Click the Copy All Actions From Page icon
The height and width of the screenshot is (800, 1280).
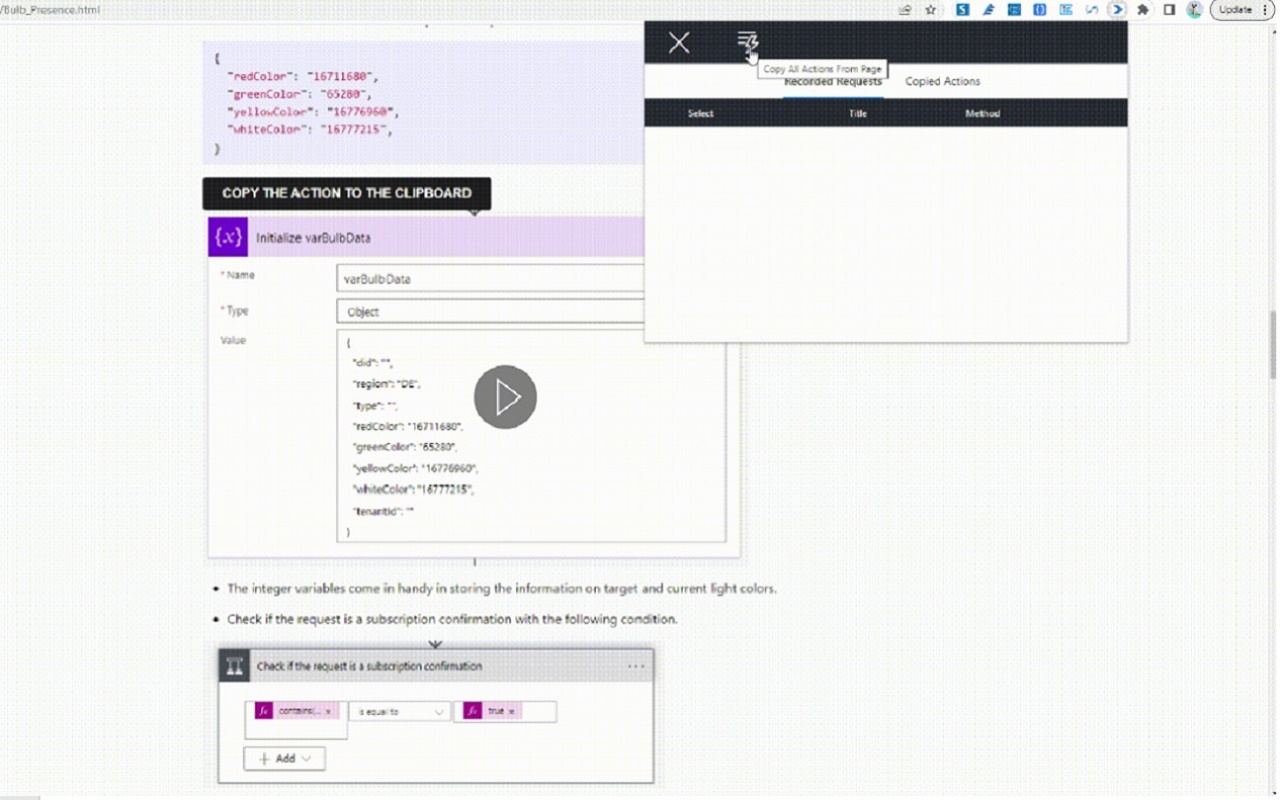[747, 42]
